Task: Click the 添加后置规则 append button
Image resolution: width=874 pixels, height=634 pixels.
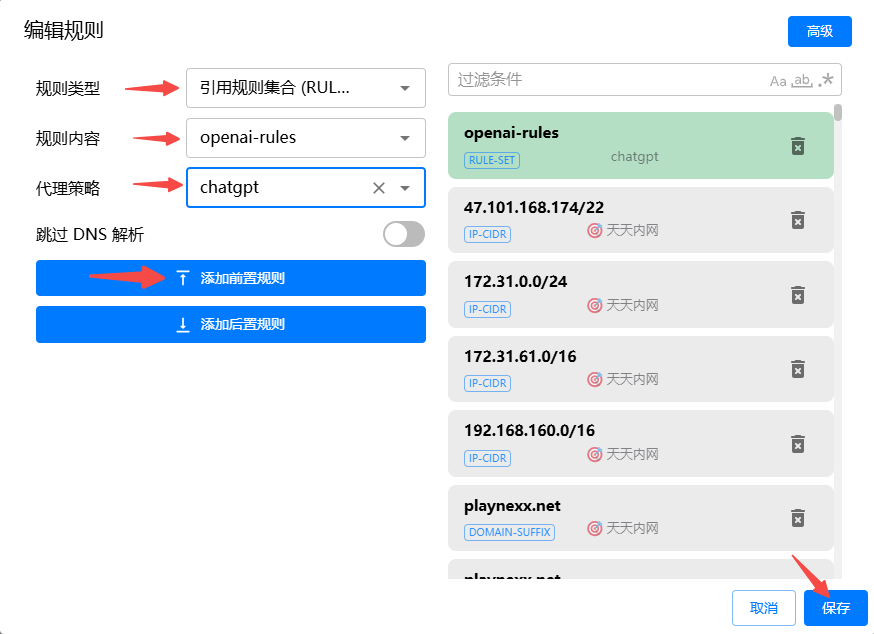Action: point(231,324)
